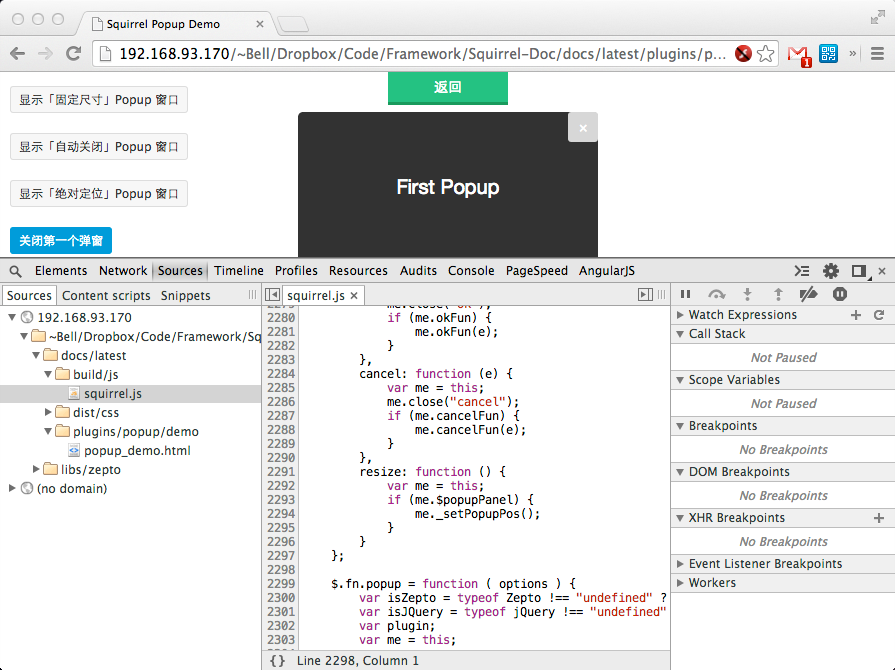This screenshot has width=895, height=670.
Task: Switch to the Console tab
Action: point(471,271)
